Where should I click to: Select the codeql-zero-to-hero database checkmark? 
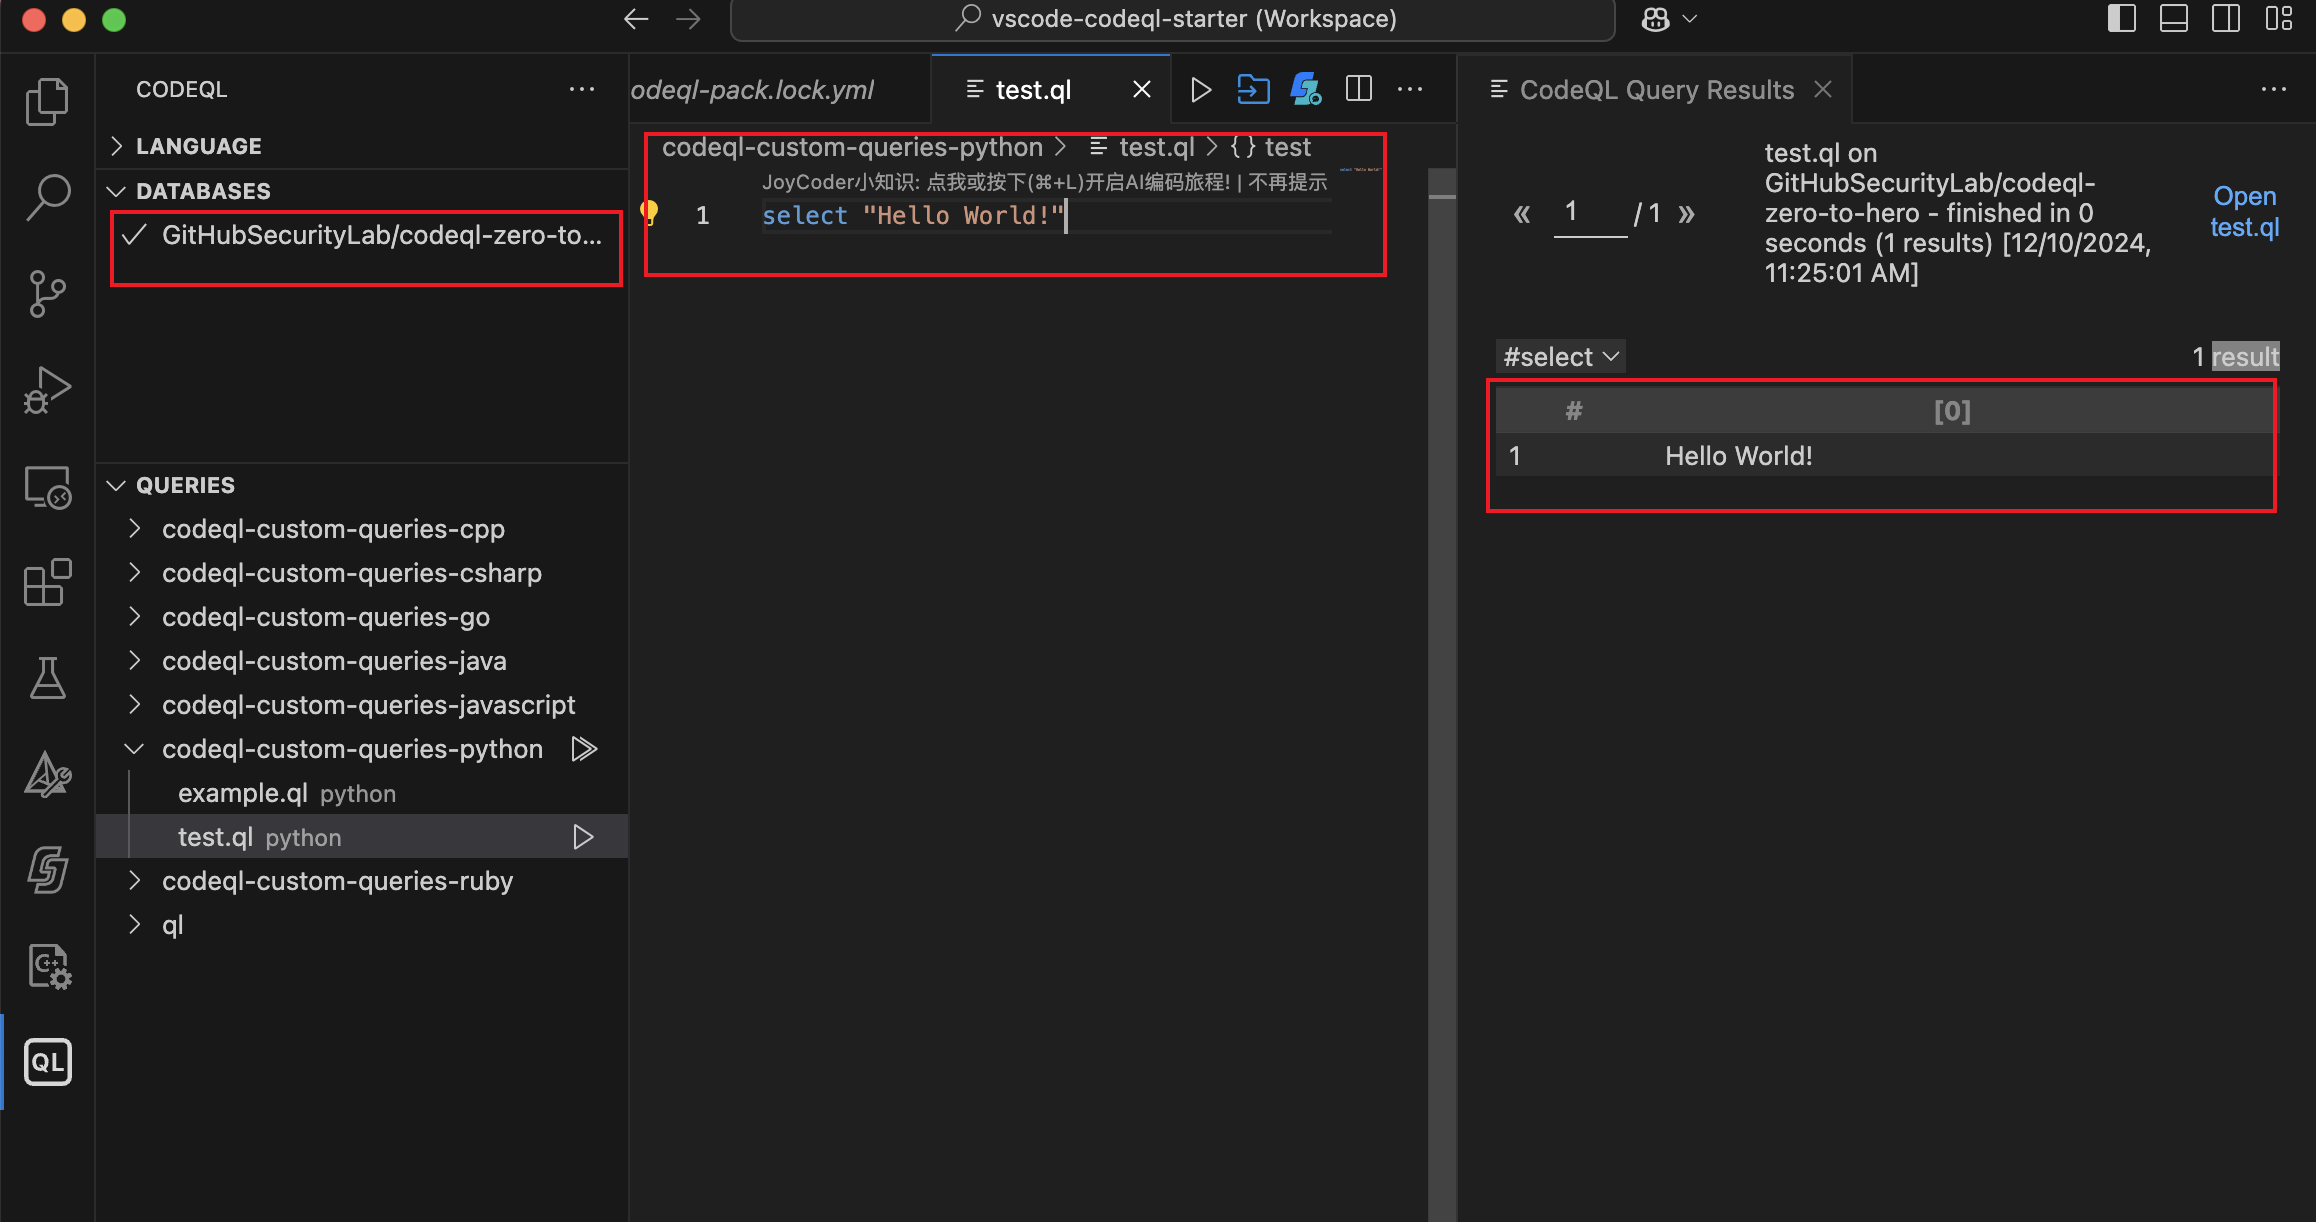click(134, 236)
